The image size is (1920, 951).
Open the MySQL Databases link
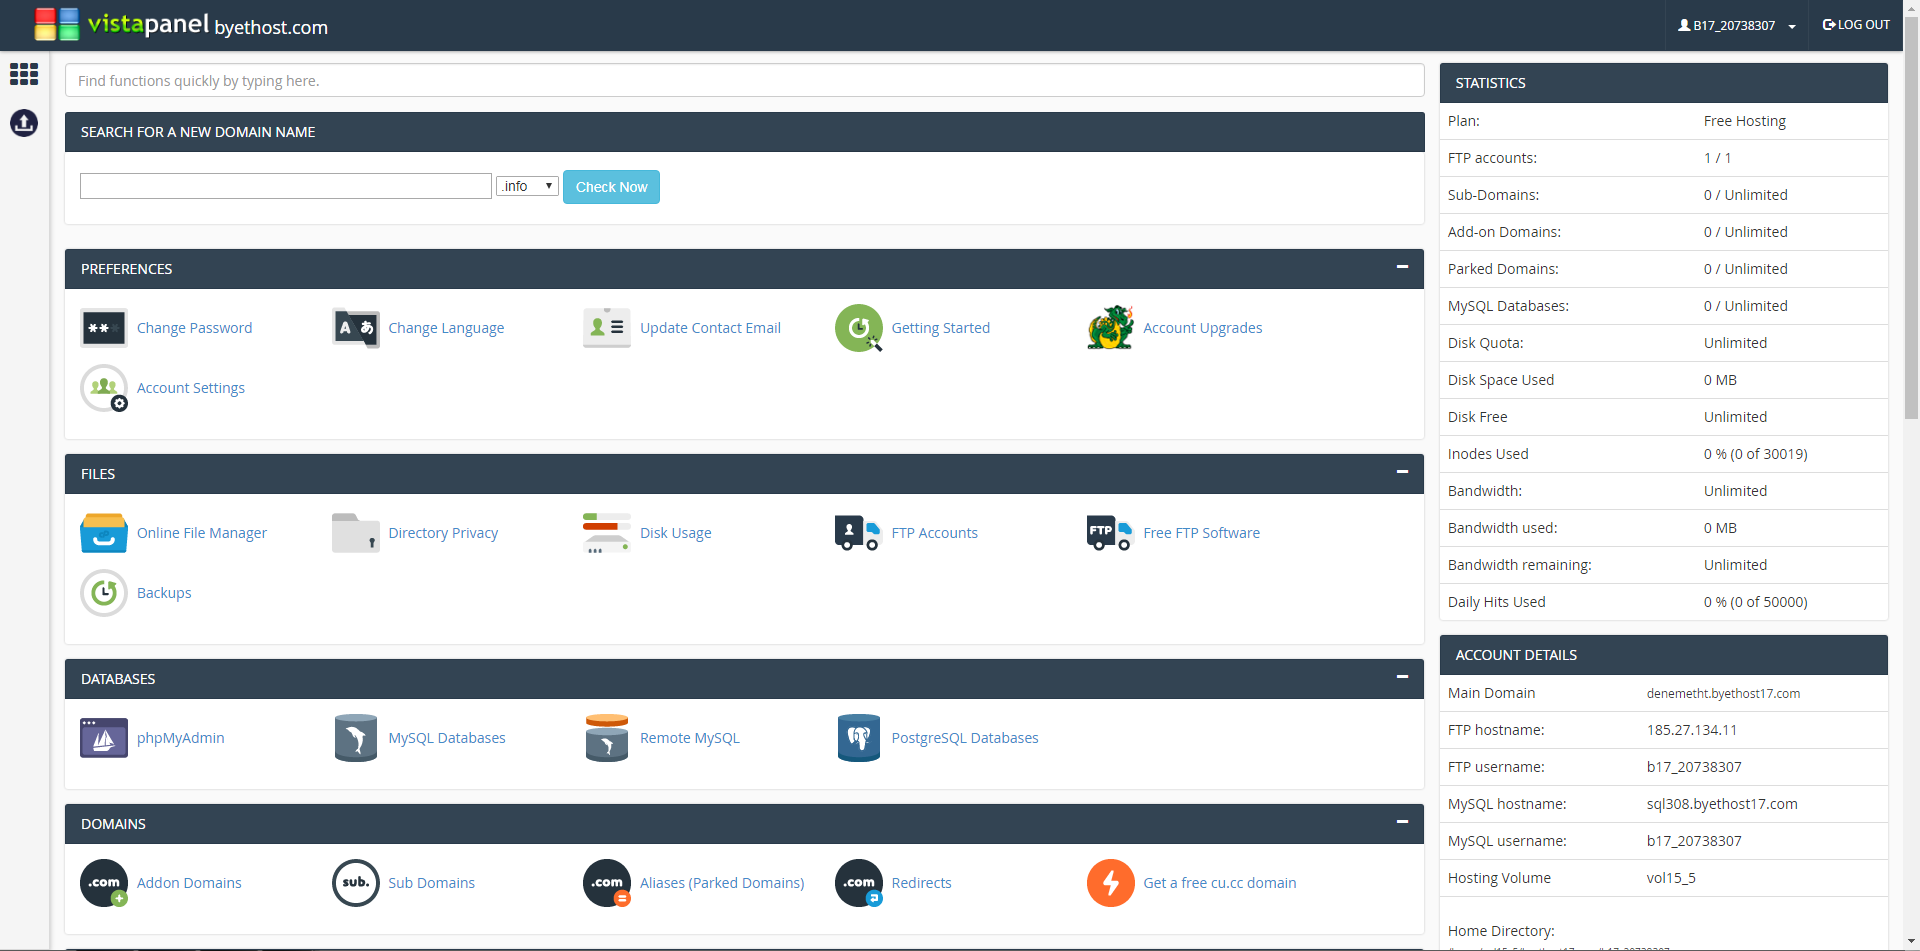[x=447, y=738]
